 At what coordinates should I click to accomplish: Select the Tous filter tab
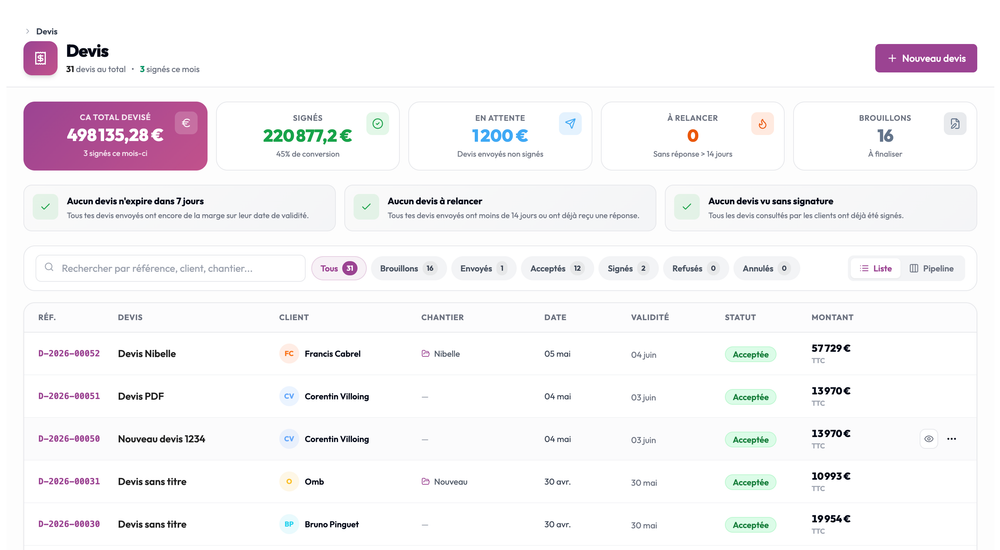[339, 269]
